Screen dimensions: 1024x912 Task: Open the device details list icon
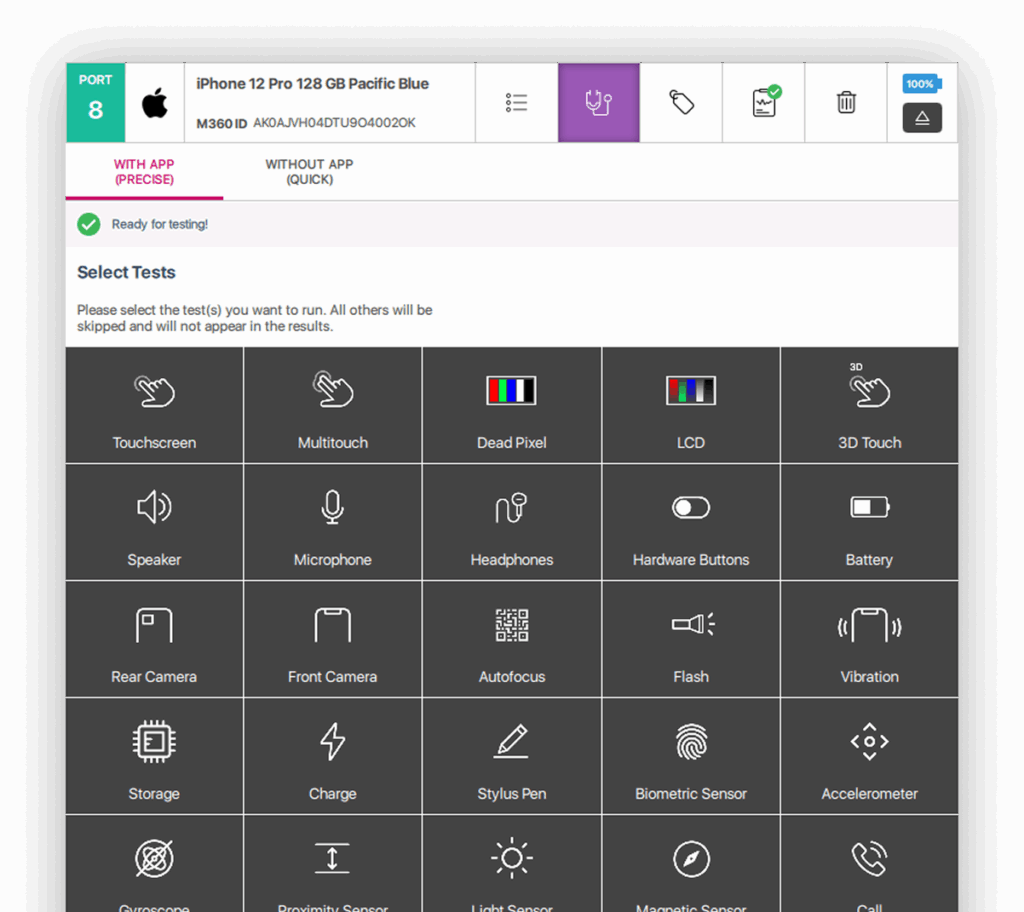[516, 103]
